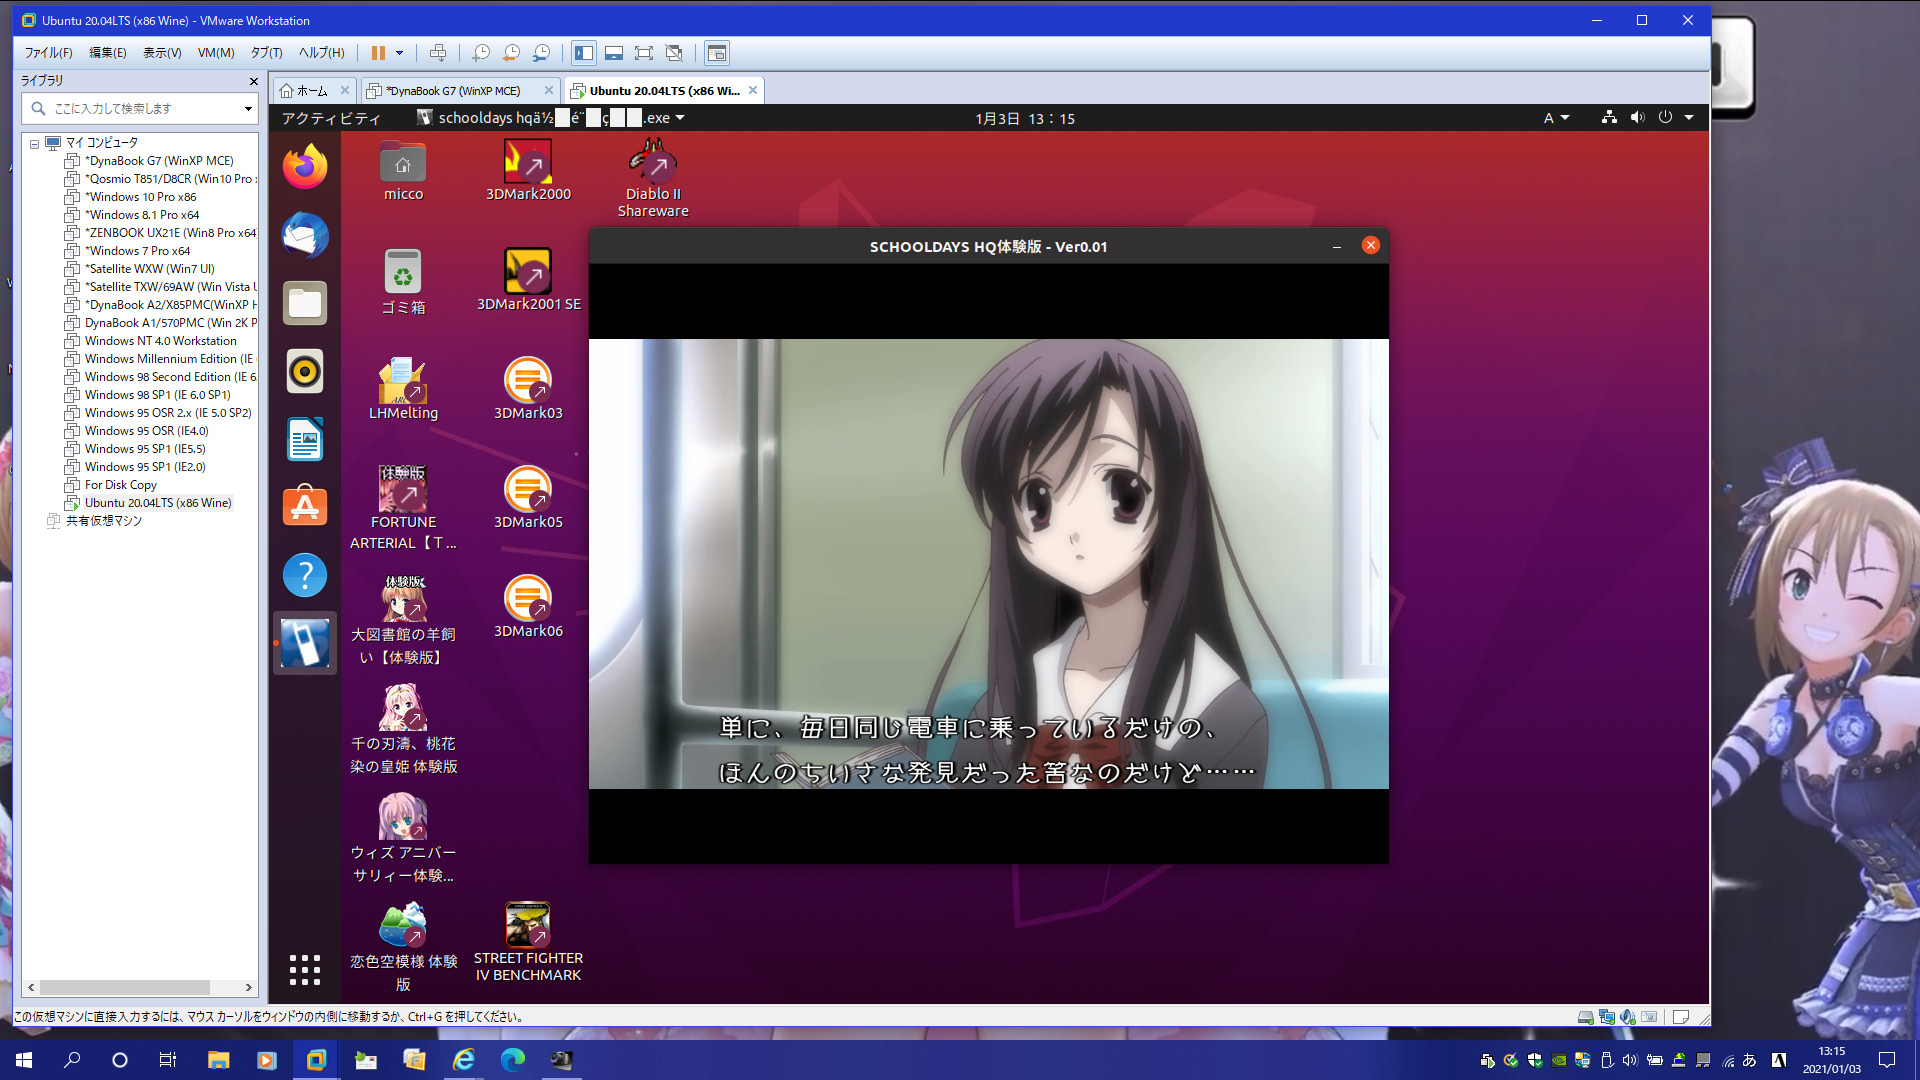This screenshot has height=1080, width=1920.
Task: Open the タブ(T) menu
Action: tap(266, 53)
